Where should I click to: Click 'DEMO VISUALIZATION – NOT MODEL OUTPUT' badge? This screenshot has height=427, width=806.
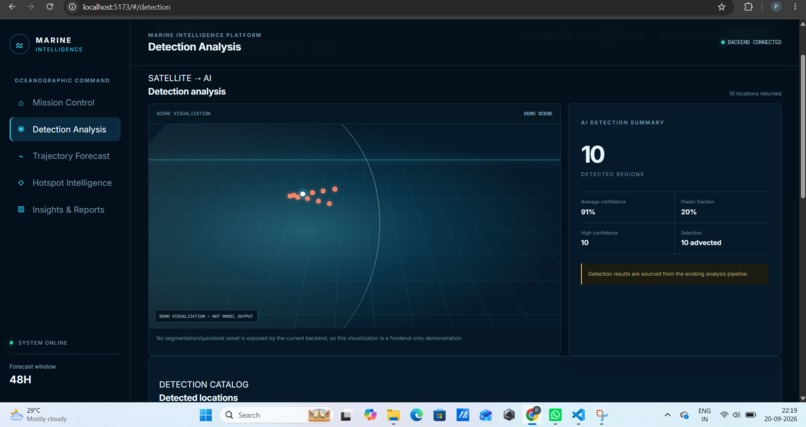point(206,317)
